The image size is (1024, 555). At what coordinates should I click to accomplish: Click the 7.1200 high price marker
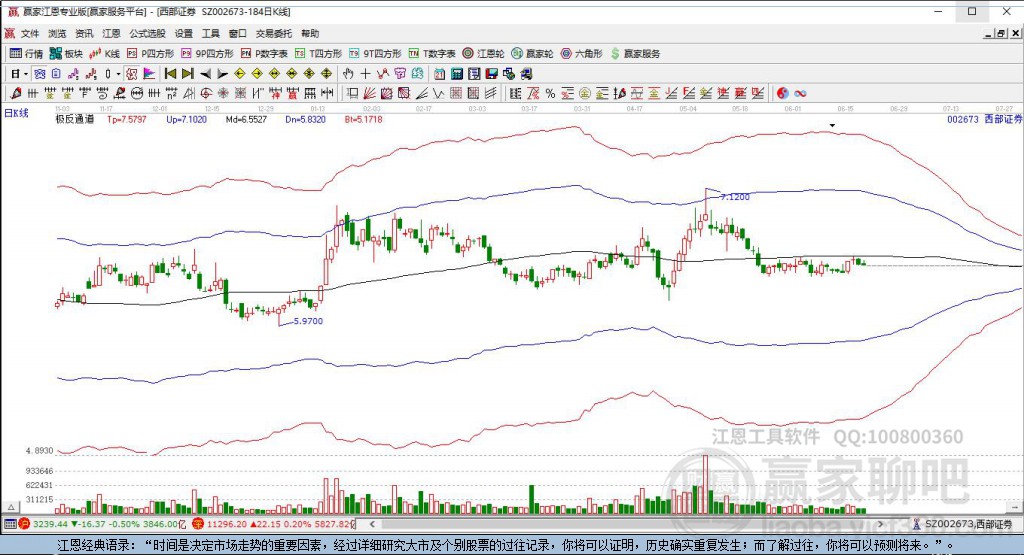click(735, 197)
